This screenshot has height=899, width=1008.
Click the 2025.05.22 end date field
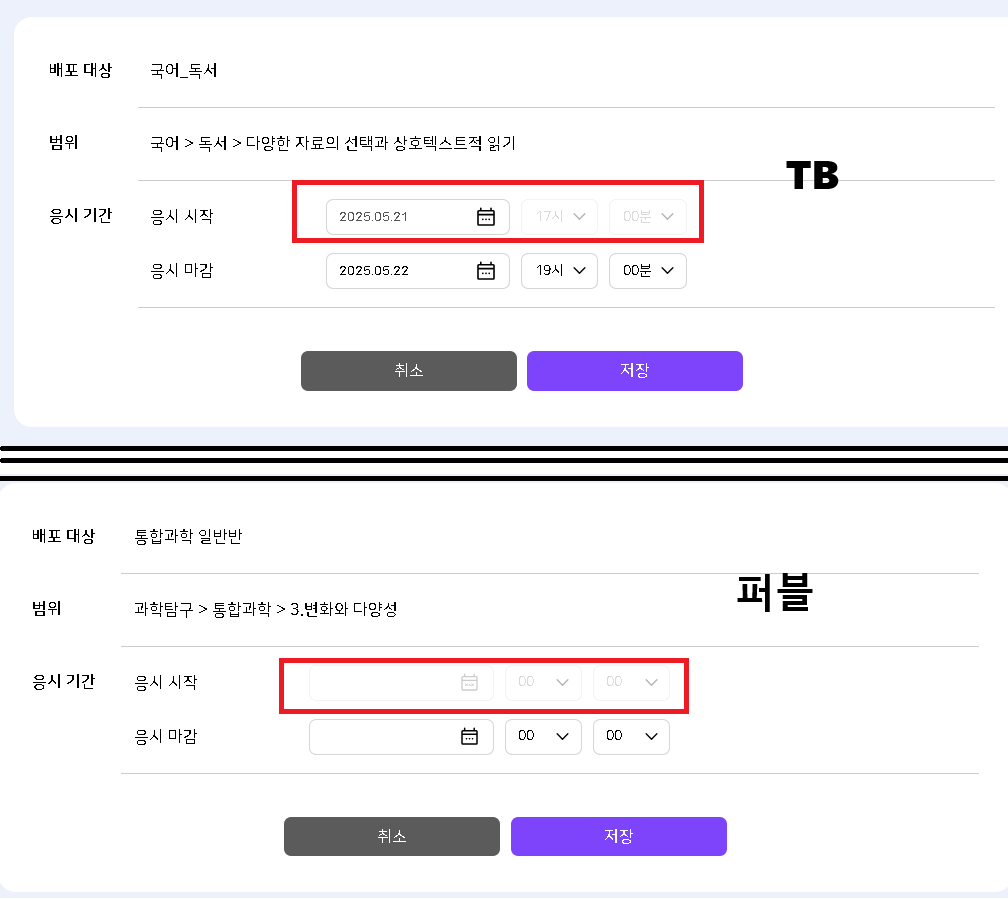coord(400,271)
